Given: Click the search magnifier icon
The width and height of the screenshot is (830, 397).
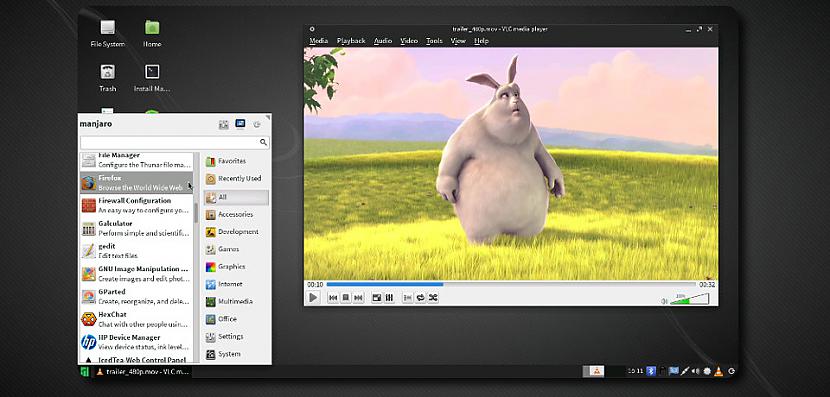Looking at the screenshot, I should [263, 142].
